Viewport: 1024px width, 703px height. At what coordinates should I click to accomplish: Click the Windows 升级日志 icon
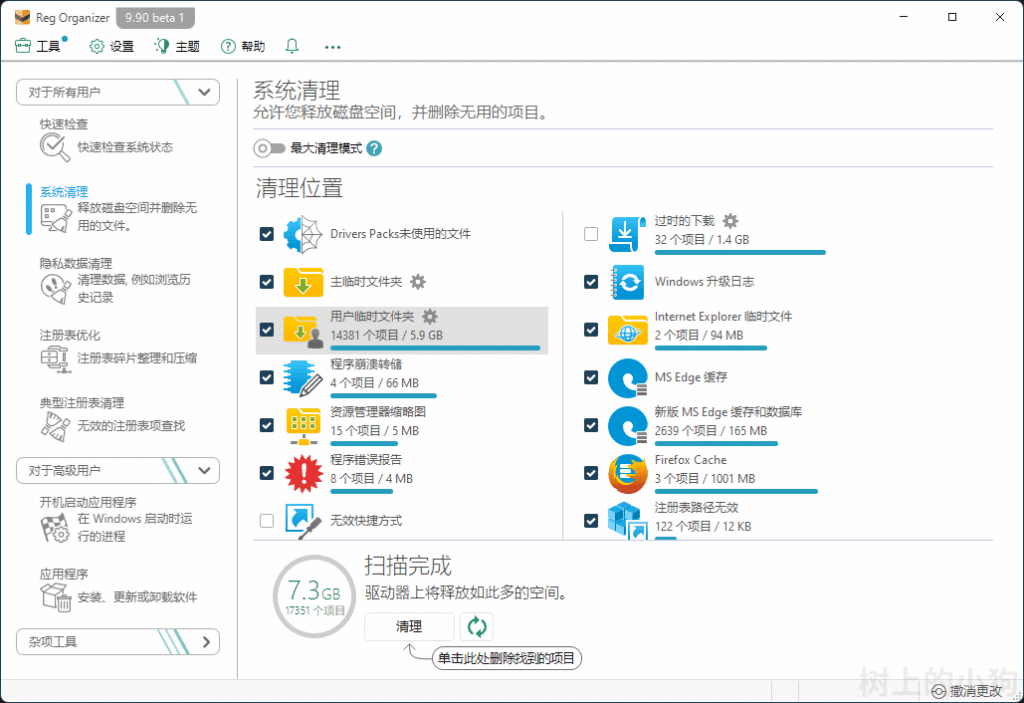627,282
